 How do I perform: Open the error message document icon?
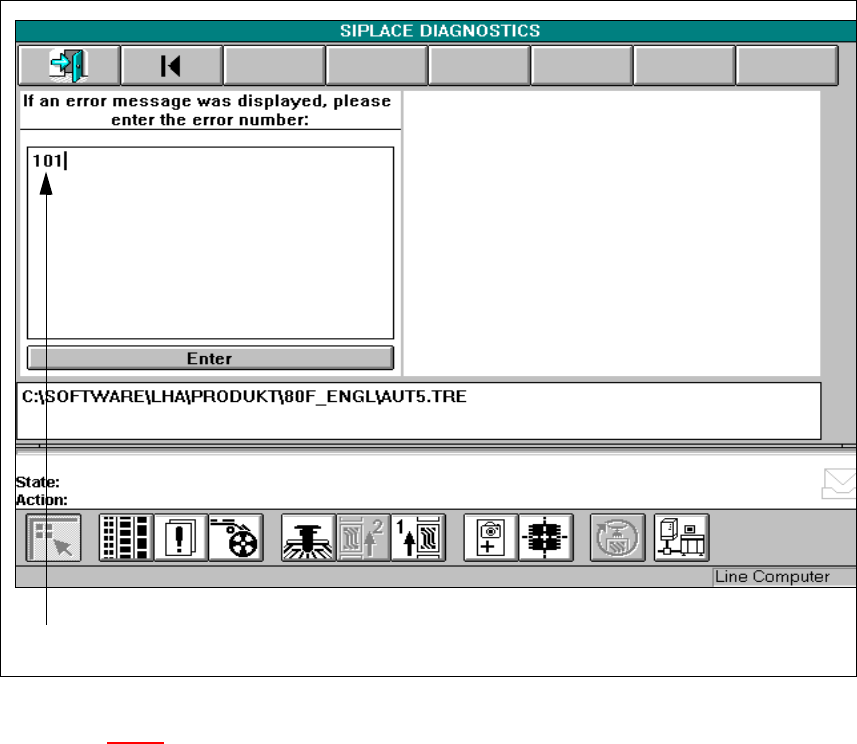coord(181,537)
